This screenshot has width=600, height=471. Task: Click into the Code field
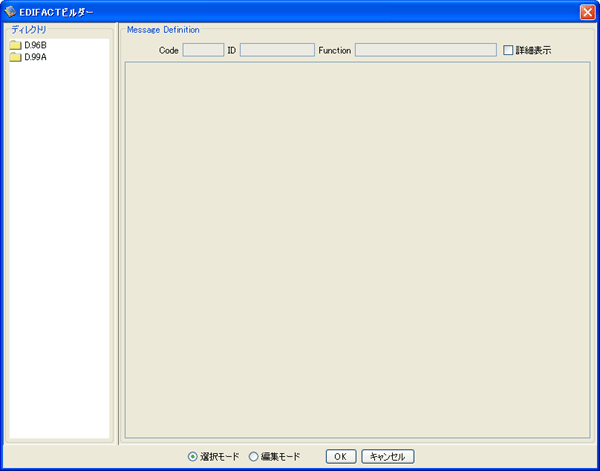(203, 49)
